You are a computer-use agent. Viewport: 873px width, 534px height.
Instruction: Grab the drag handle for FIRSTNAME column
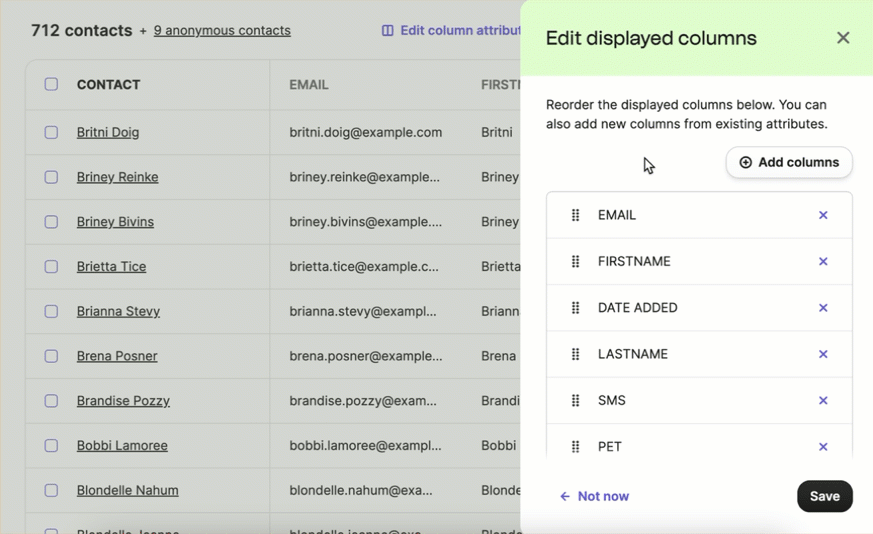pyautogui.click(x=576, y=261)
